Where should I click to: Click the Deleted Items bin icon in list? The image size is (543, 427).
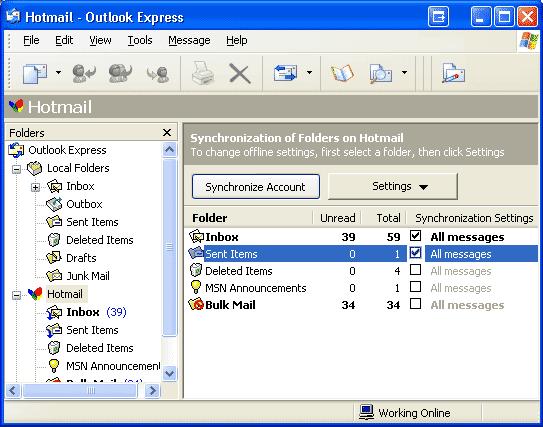(x=196, y=270)
